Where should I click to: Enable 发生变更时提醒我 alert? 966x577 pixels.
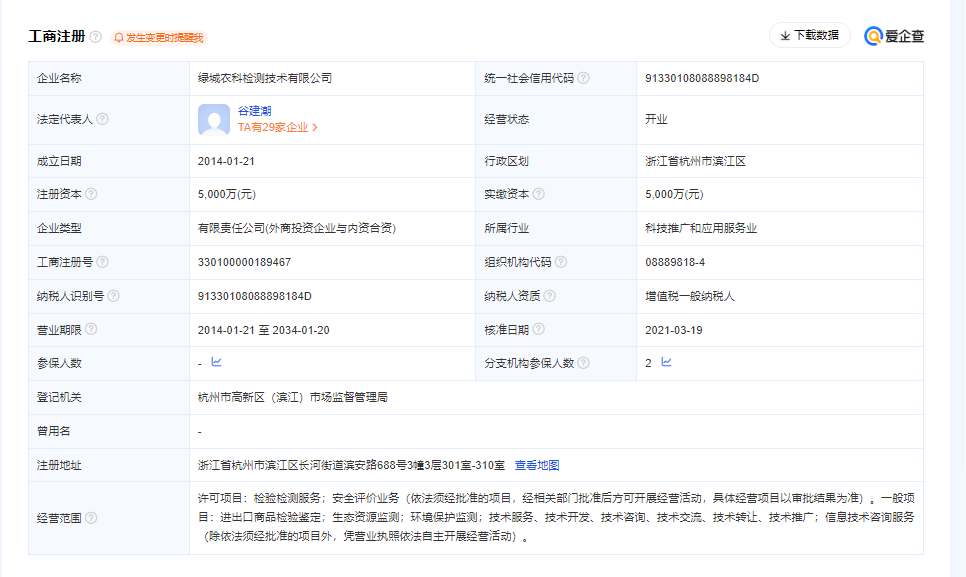click(x=159, y=38)
